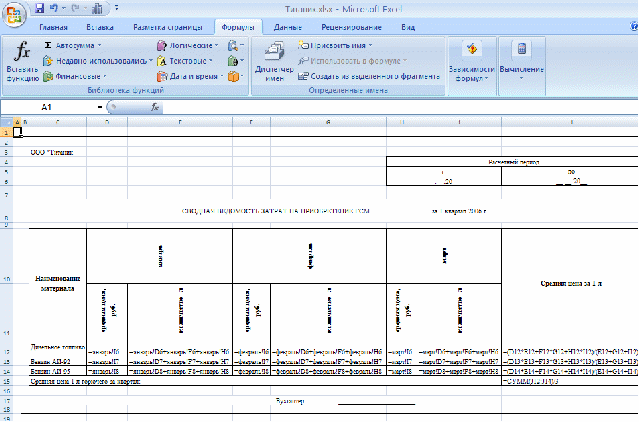Open the Автосумма dropdown
Viewport: 639px width, 422px height.
point(73,45)
